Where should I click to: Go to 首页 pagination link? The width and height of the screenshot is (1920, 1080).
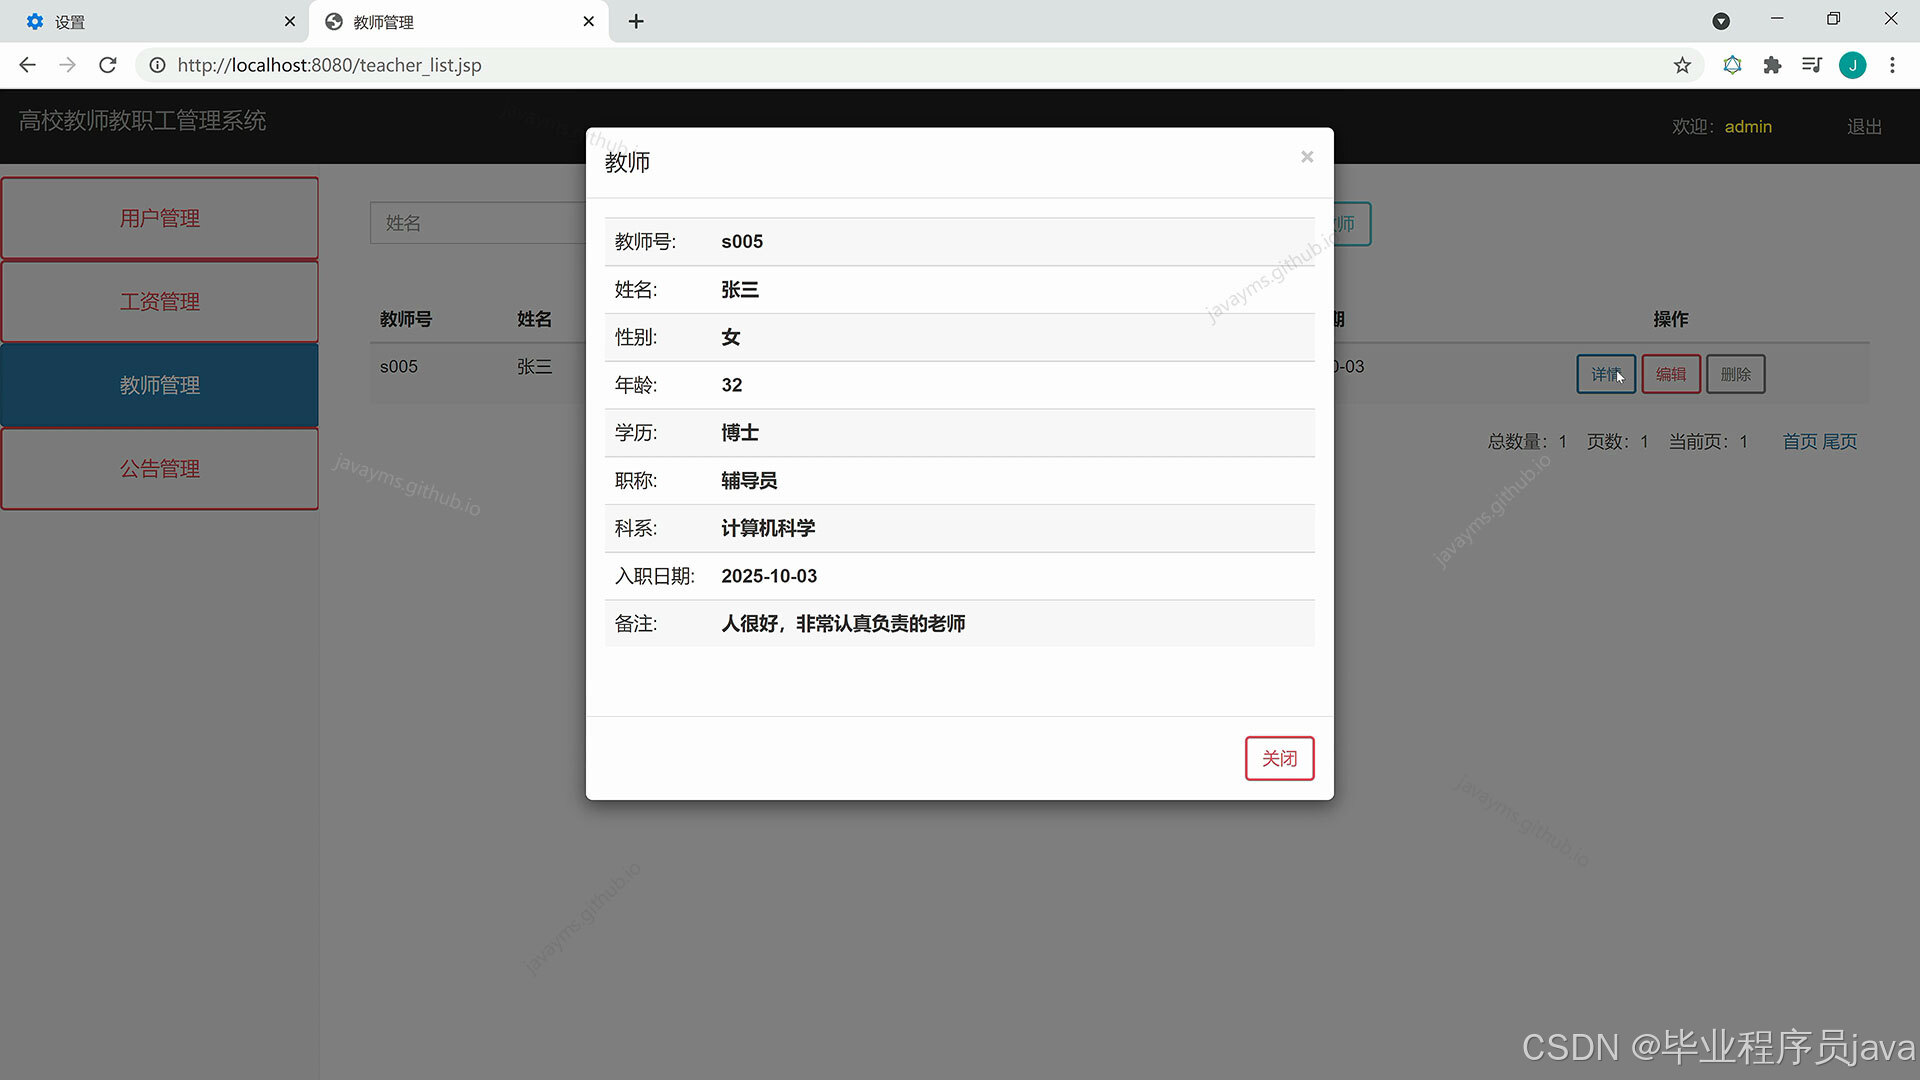coord(1800,441)
